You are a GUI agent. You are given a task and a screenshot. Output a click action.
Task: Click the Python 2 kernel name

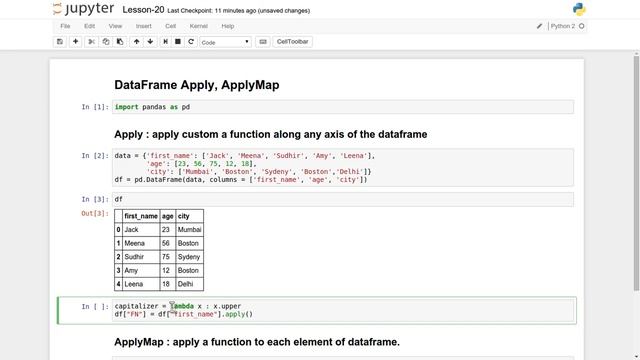[562, 26]
